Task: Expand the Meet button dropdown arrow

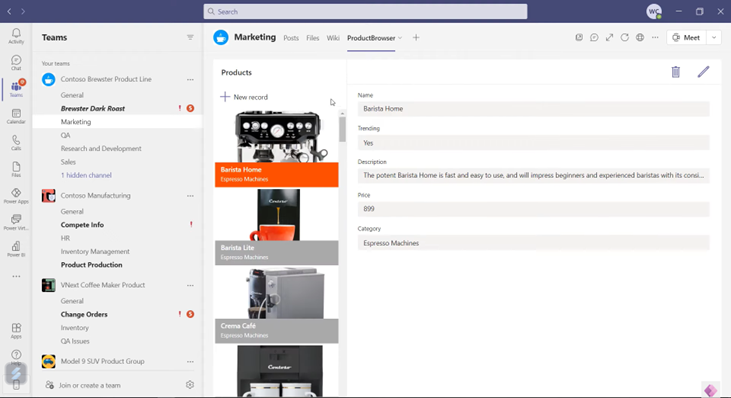Action: tap(714, 38)
